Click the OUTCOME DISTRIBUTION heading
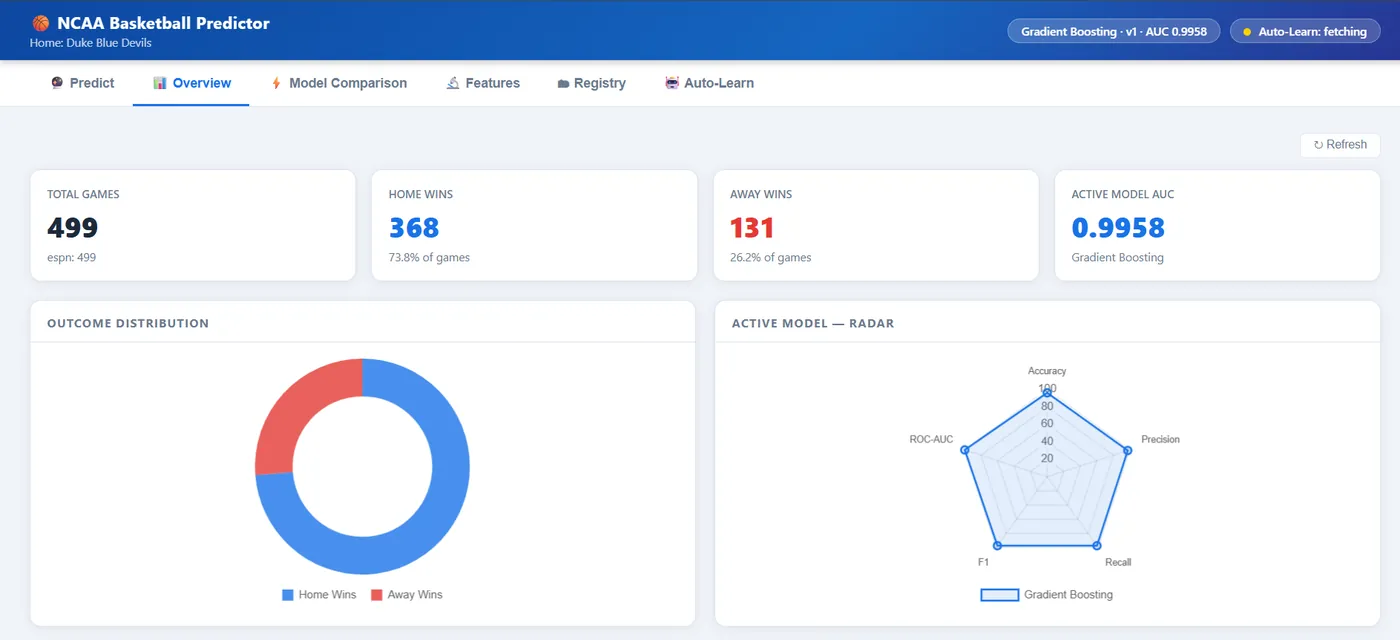This screenshot has width=1400, height=640. click(x=128, y=324)
